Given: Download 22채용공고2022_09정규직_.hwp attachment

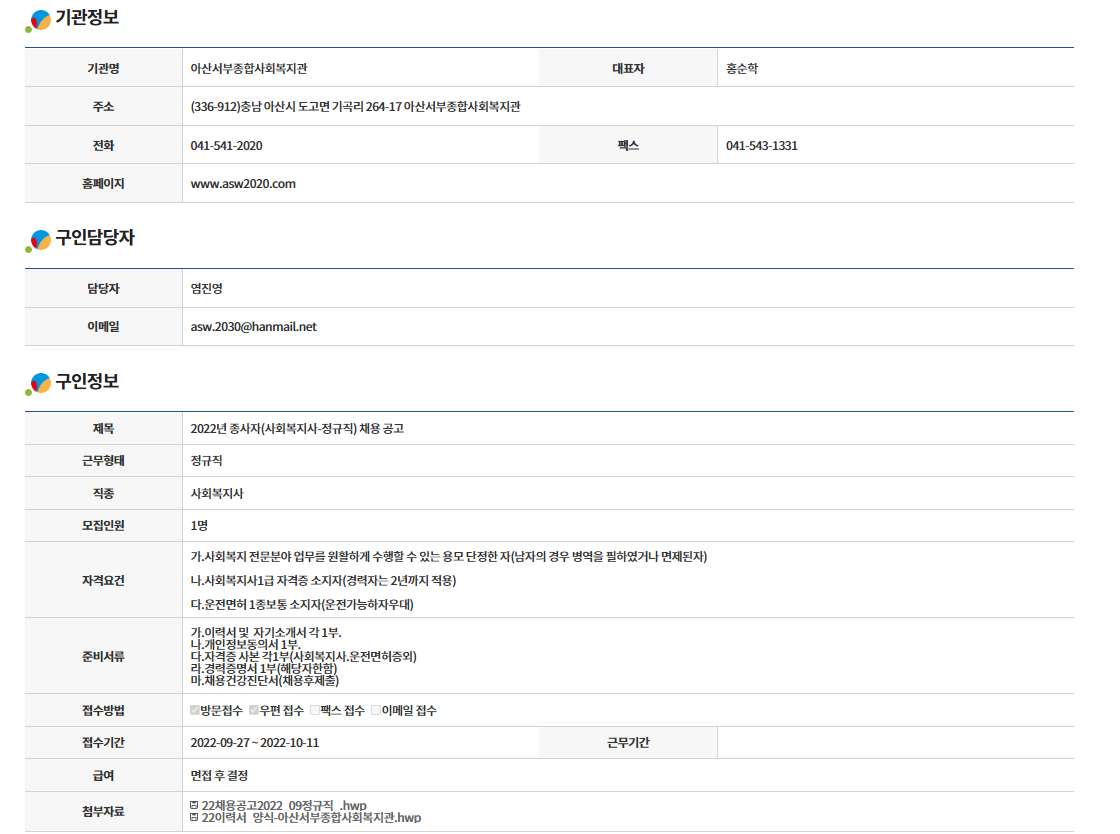Looking at the screenshot, I should coord(284,805).
